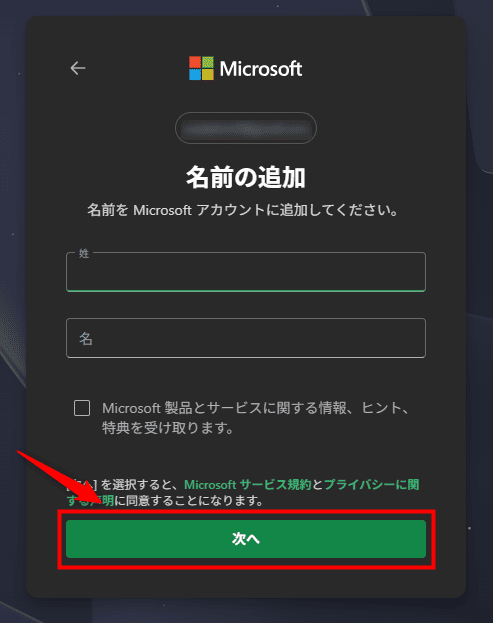Screen dimensions: 493x623
Task: Select the blurred account email pill
Action: pos(246,128)
